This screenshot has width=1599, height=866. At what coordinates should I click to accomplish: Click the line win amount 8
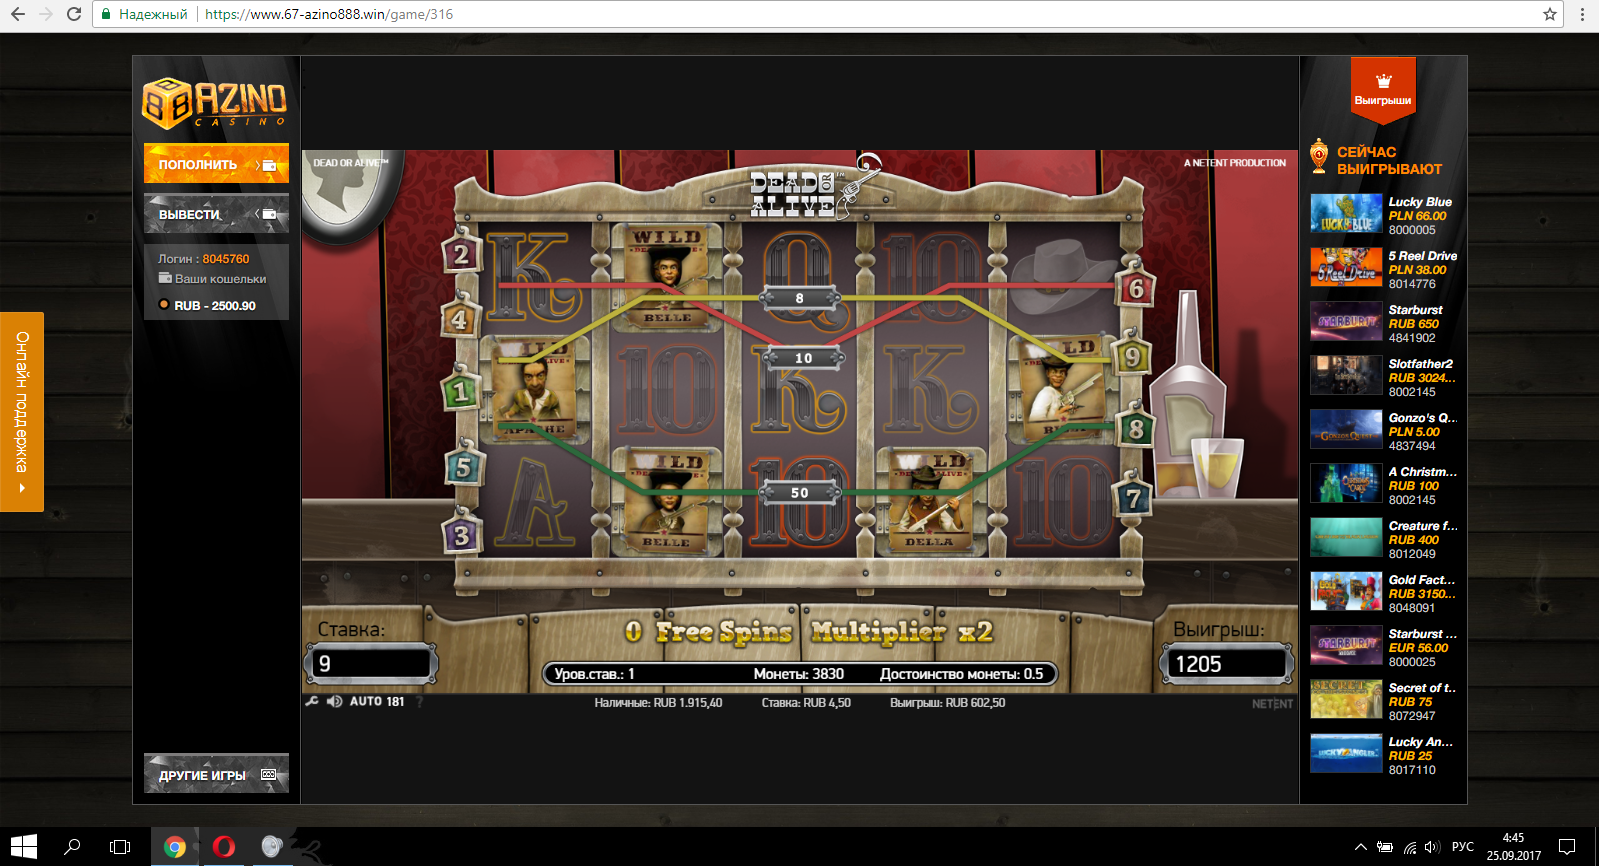799,297
